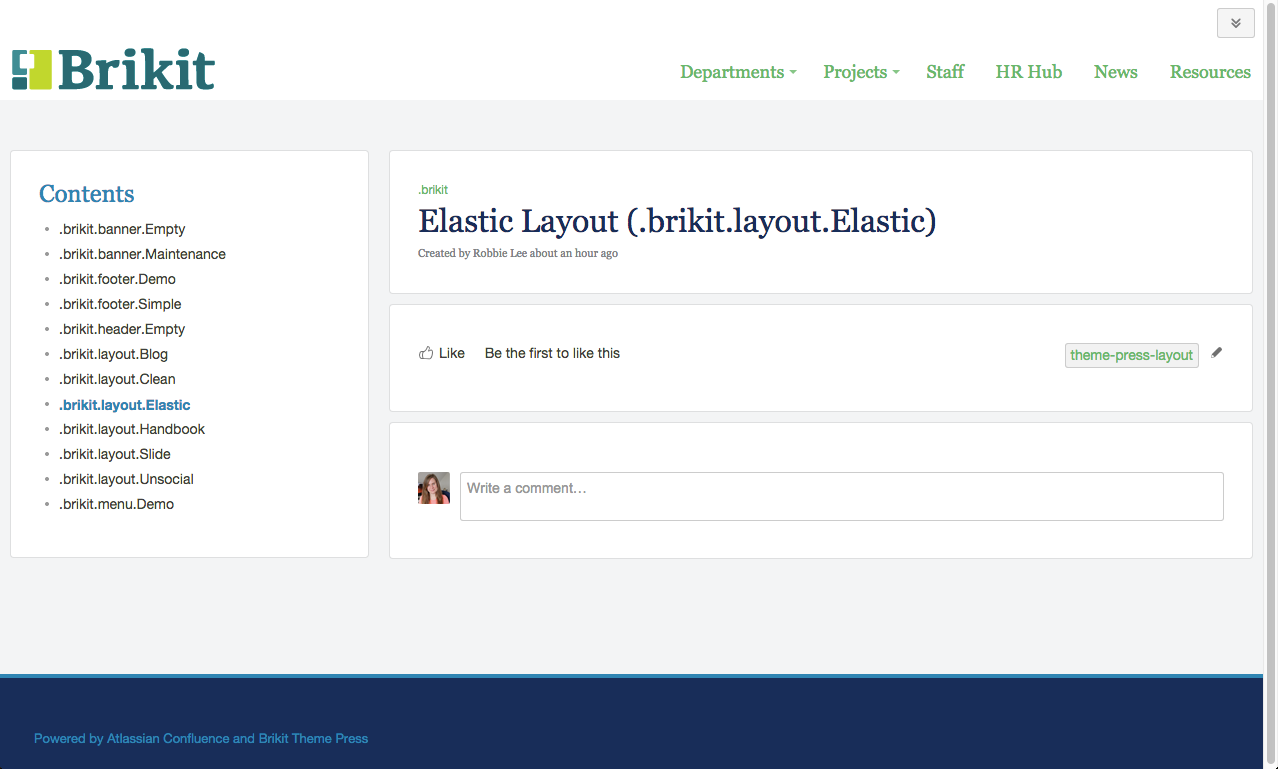Open the HR Hub menu item
Image resolution: width=1278 pixels, height=769 pixels.
[1028, 72]
